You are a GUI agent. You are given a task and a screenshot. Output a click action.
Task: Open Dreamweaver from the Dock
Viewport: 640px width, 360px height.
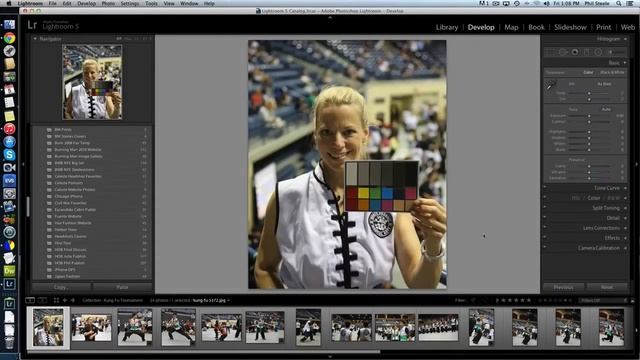[9, 271]
